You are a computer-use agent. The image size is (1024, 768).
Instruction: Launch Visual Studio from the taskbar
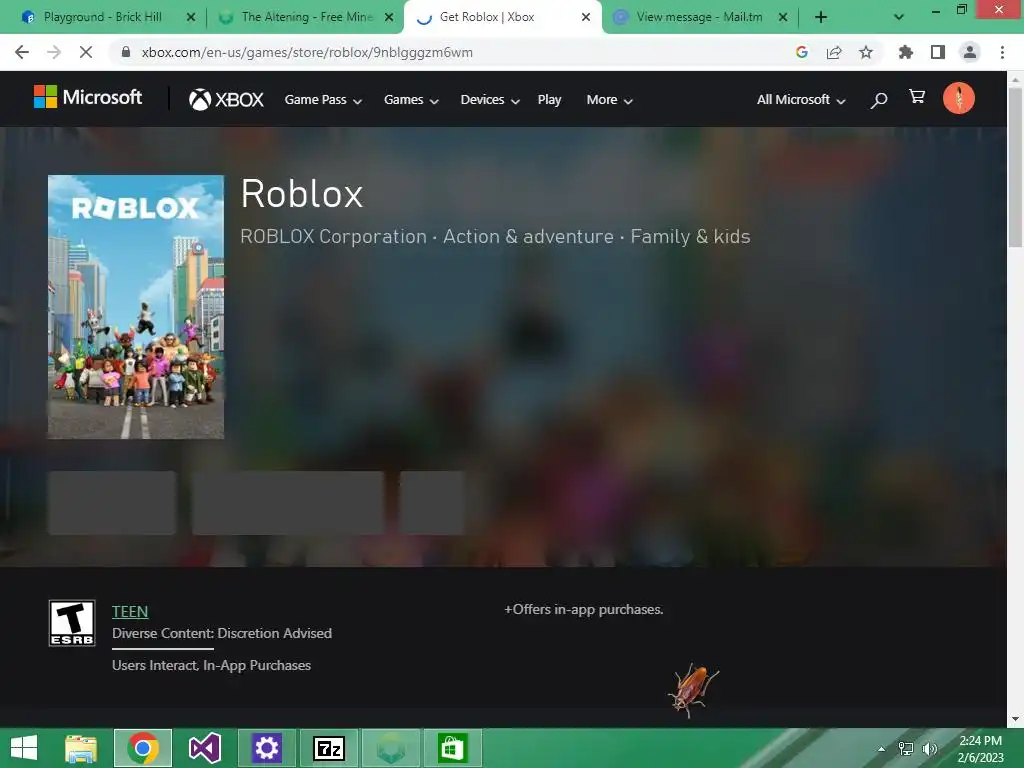tap(205, 748)
